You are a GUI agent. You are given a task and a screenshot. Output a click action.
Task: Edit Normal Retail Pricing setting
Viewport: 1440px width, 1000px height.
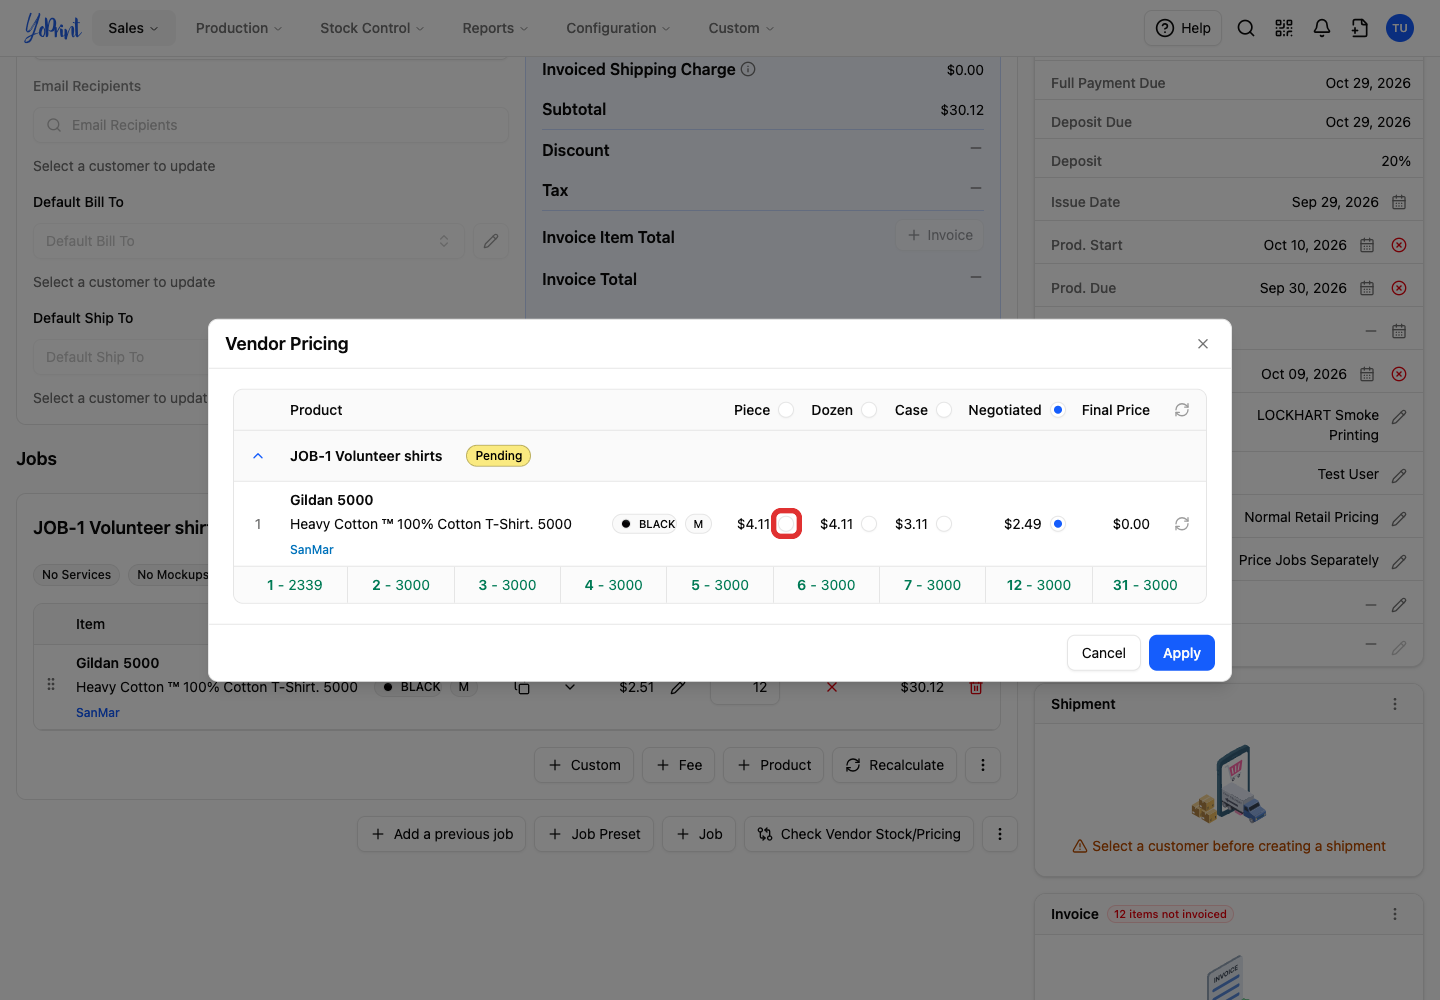coord(1399,519)
